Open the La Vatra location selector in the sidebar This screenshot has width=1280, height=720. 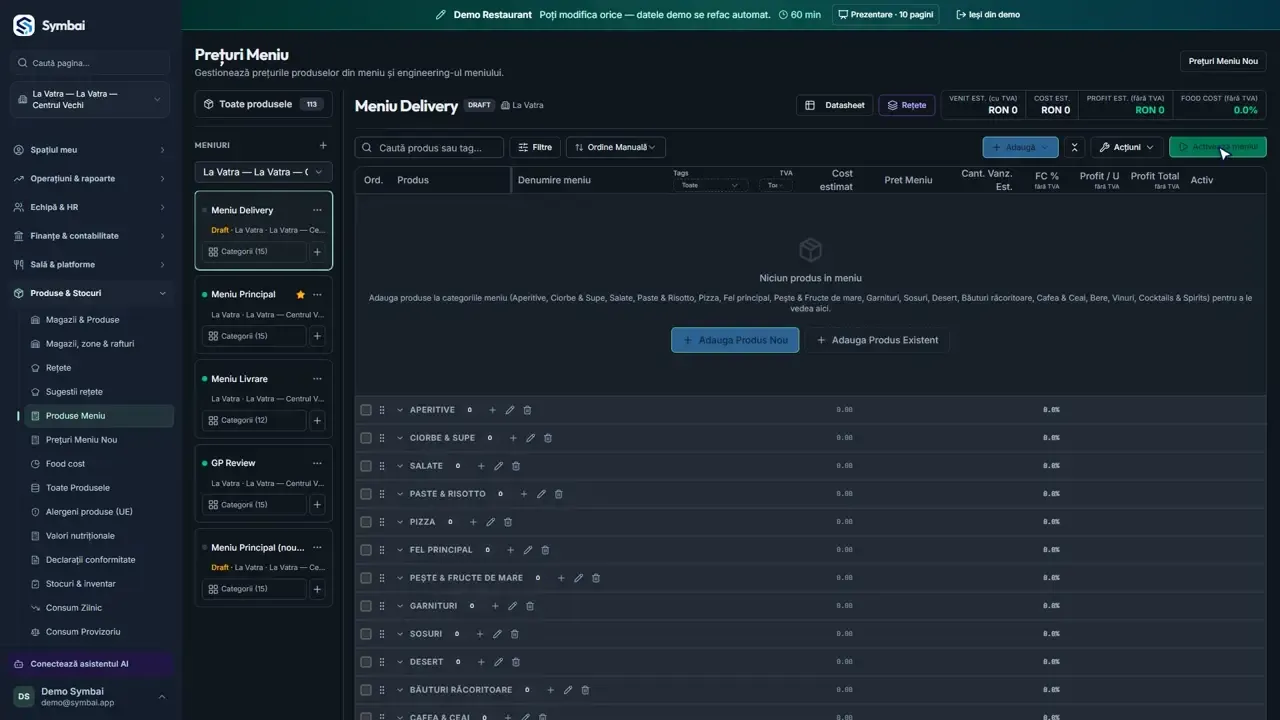(x=90, y=99)
